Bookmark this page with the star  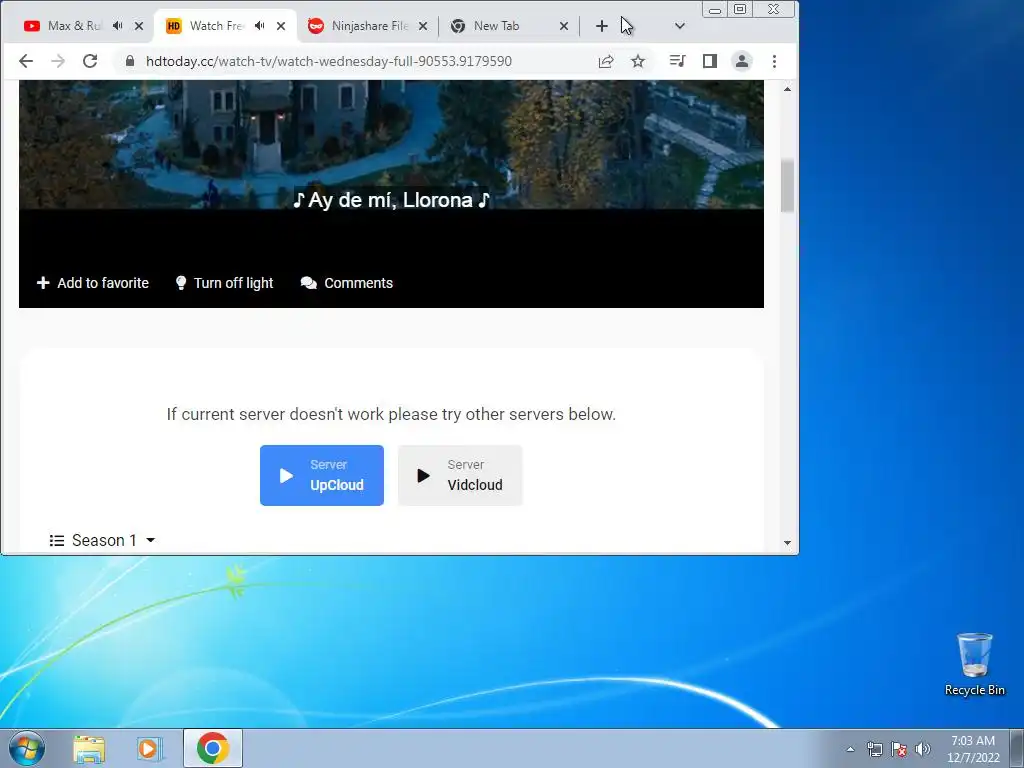click(x=638, y=61)
